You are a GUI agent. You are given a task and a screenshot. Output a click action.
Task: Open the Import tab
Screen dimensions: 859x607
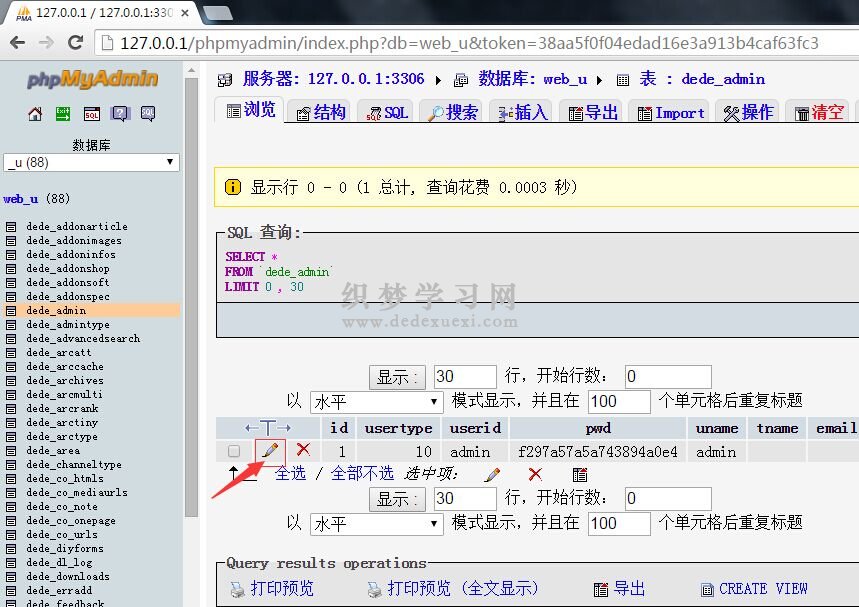coord(671,112)
